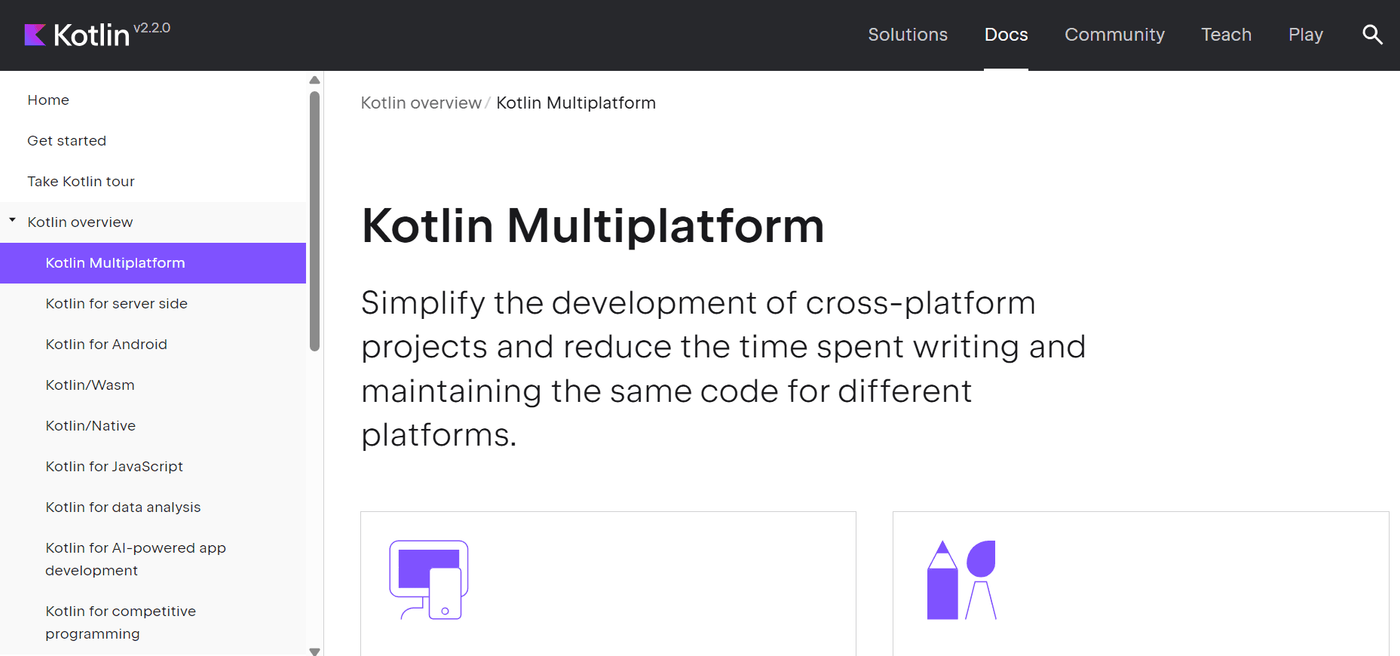Viewport: 1400px width, 656px height.
Task: Click the sidebar scrollbar down arrow
Action: [x=314, y=650]
